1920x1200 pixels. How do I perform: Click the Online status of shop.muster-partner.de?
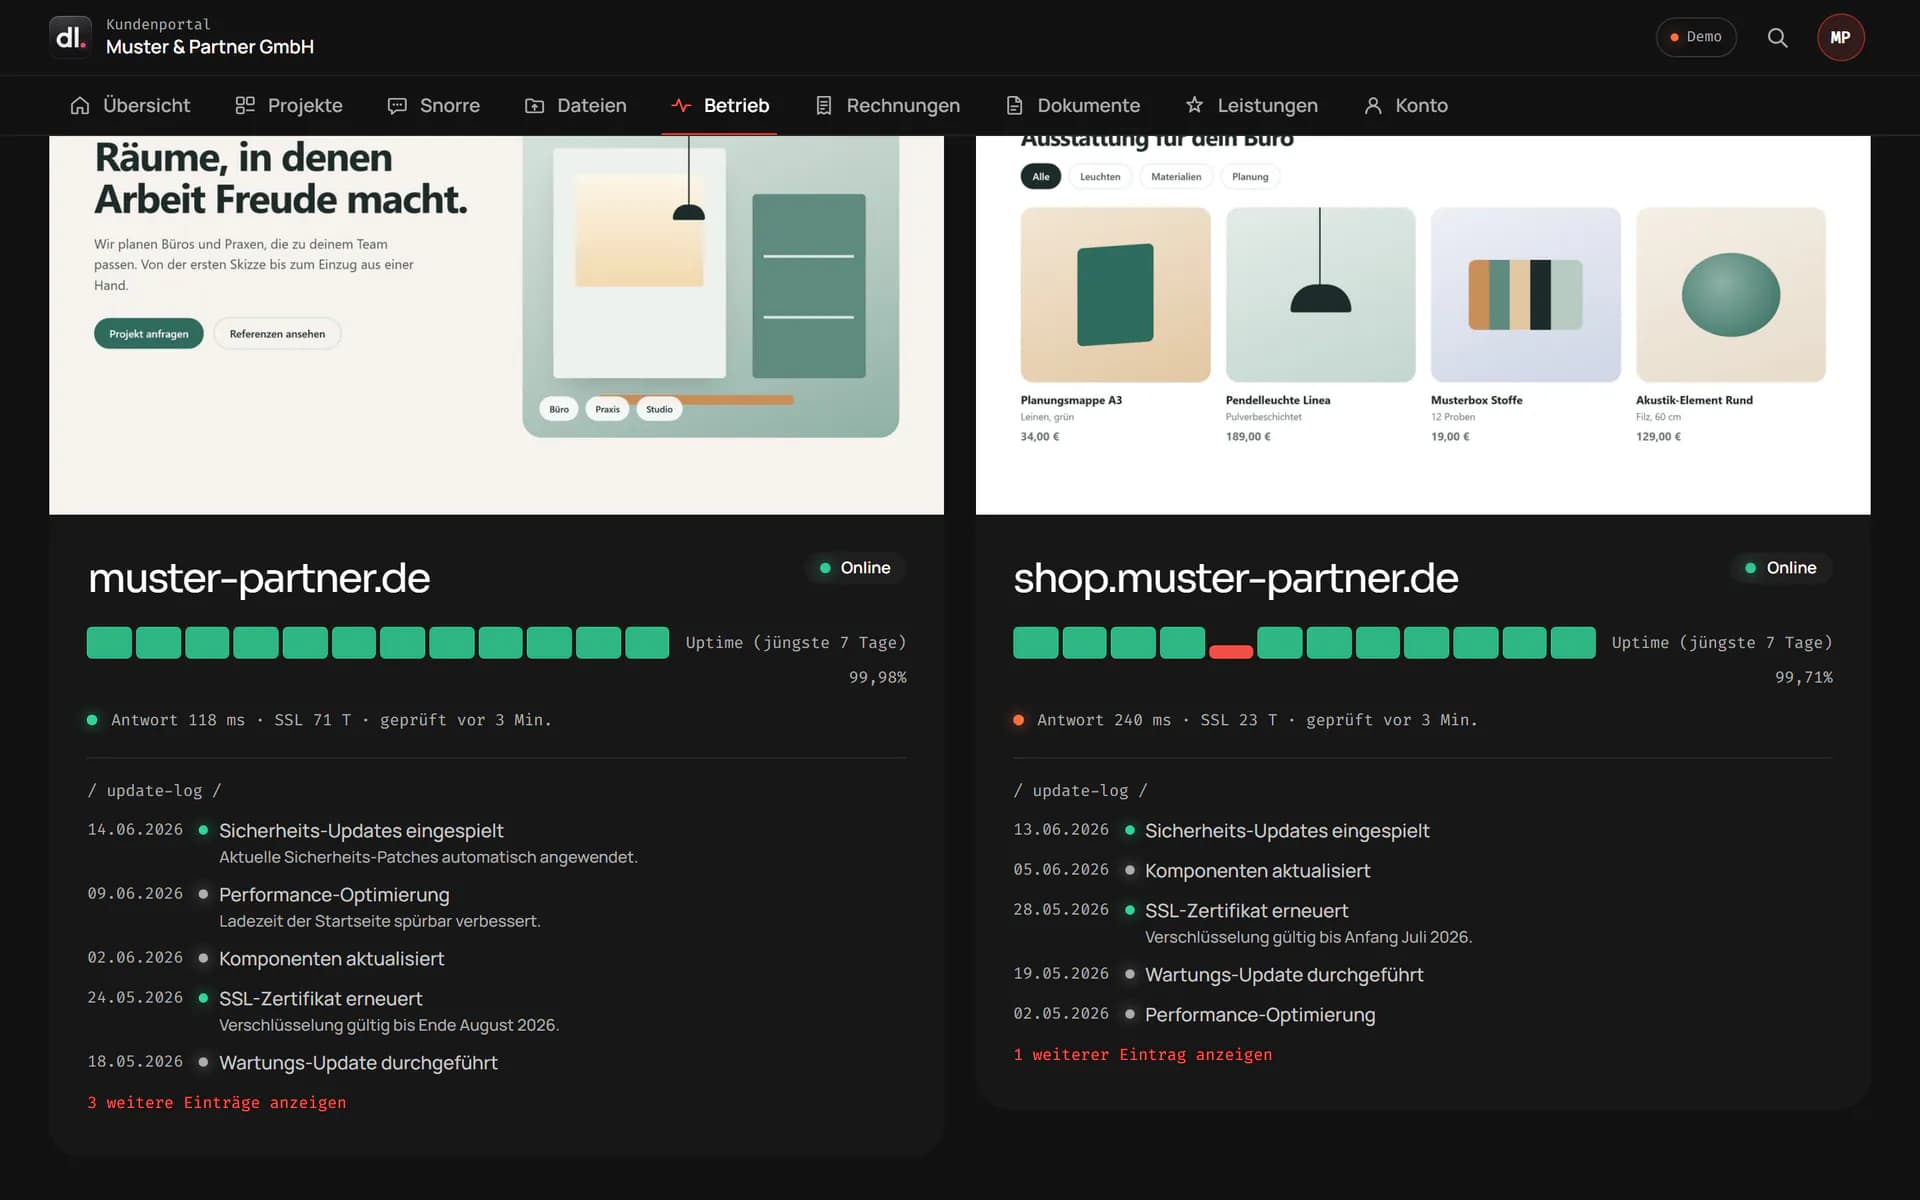point(1781,568)
